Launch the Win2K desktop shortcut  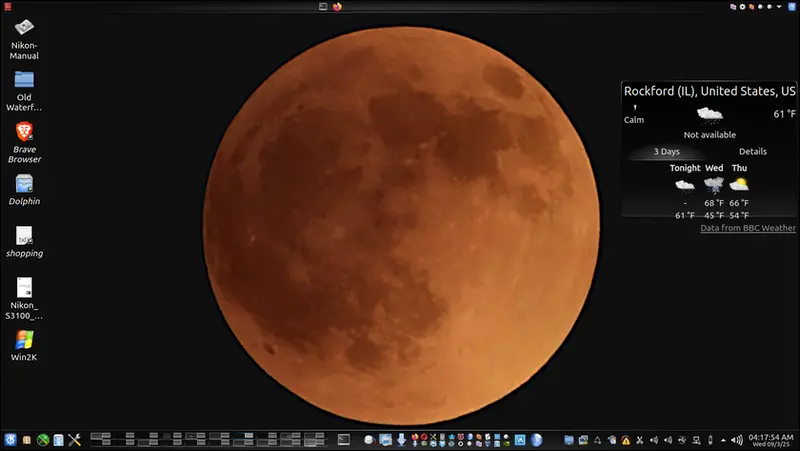(x=24, y=346)
